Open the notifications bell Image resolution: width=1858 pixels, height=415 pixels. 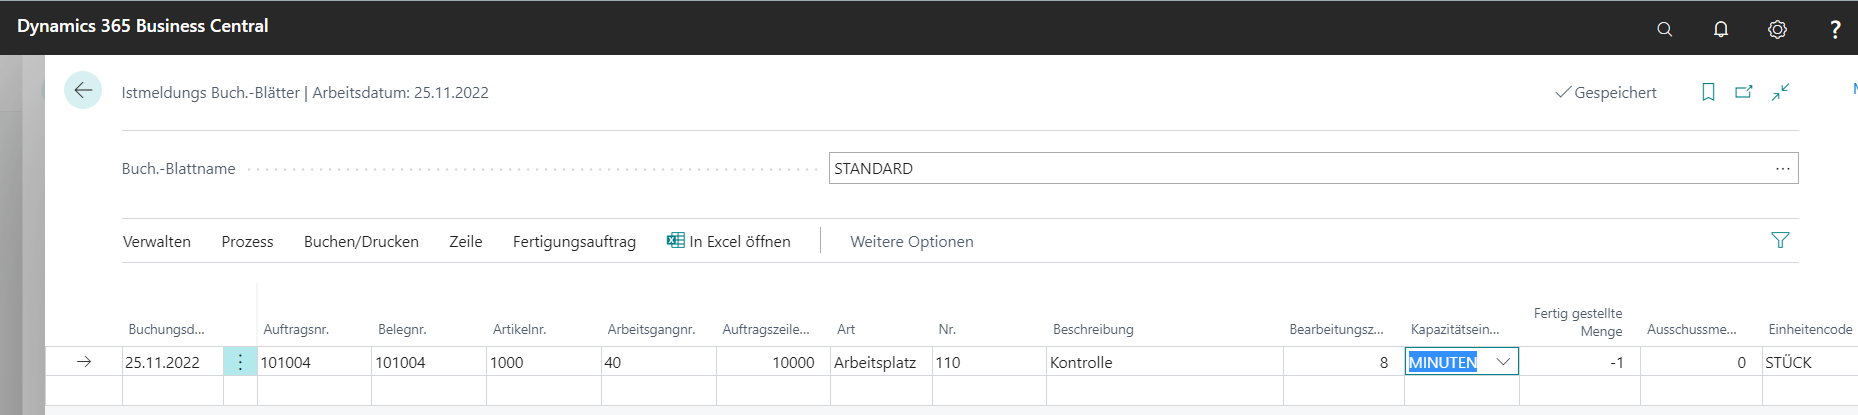pyautogui.click(x=1721, y=29)
